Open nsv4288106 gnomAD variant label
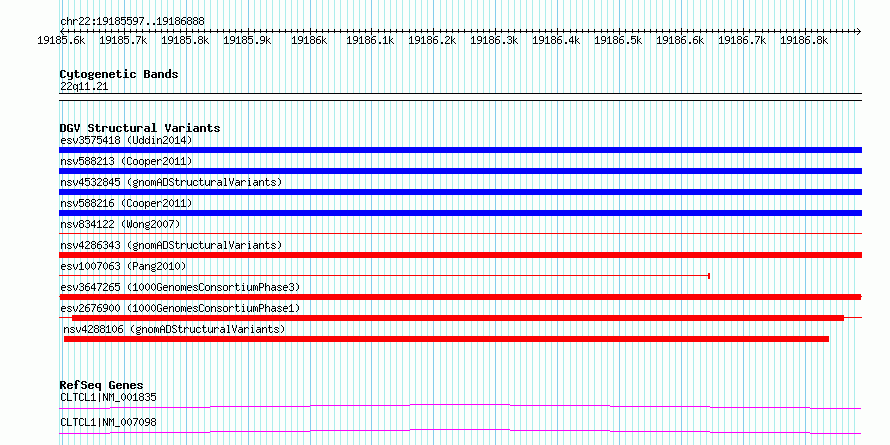This screenshot has height=445, width=890. tap(174, 329)
